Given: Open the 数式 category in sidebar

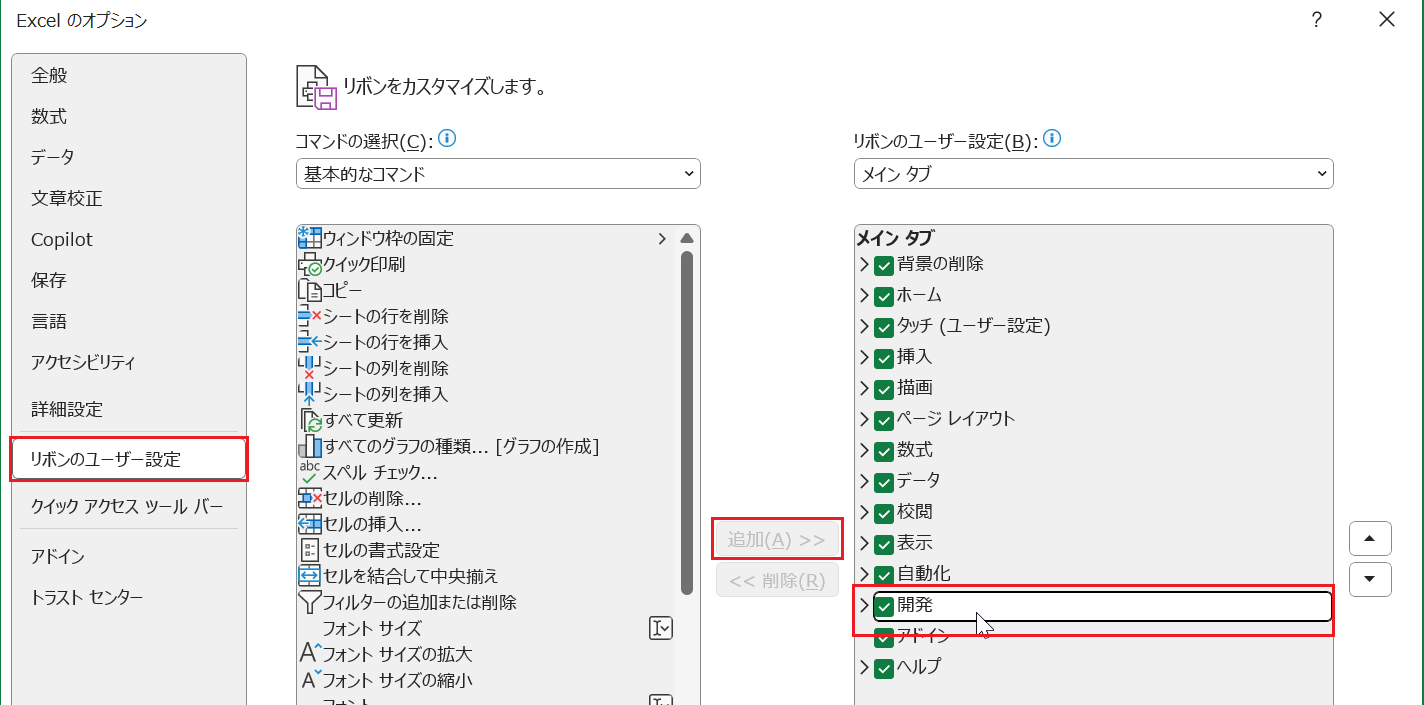Looking at the screenshot, I should tap(49, 117).
